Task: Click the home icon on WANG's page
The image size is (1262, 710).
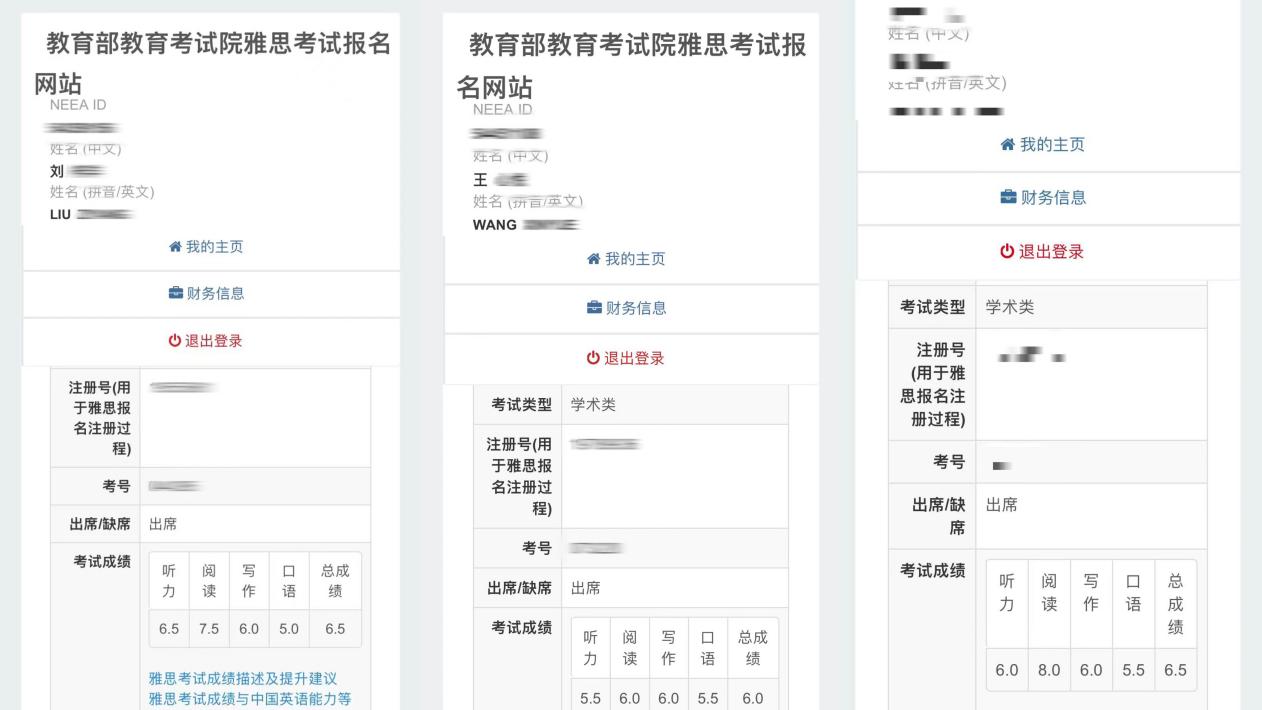Action: pos(593,259)
